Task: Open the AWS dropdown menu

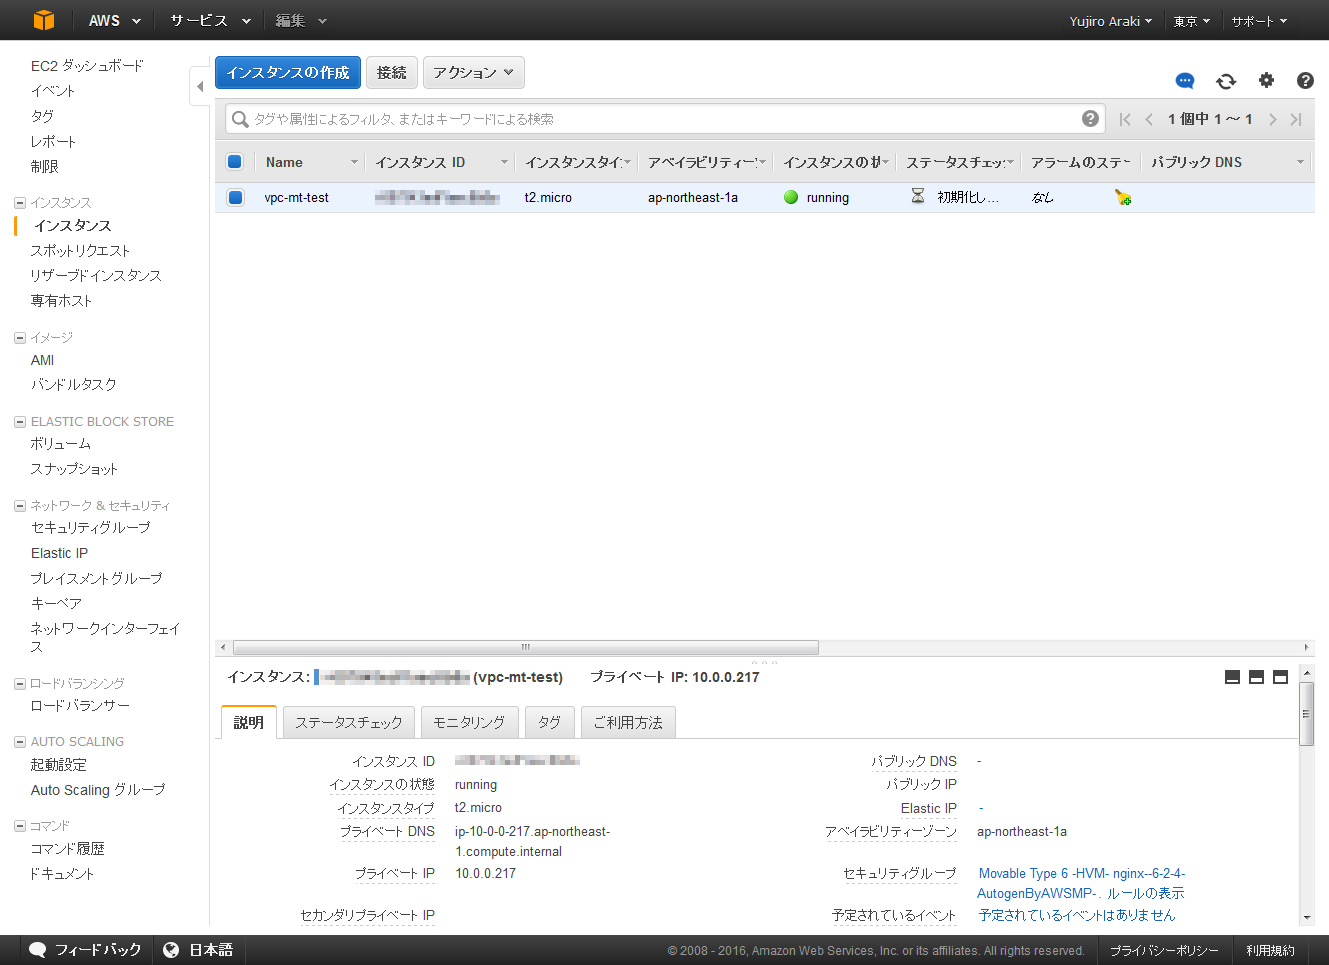Action: [115, 20]
